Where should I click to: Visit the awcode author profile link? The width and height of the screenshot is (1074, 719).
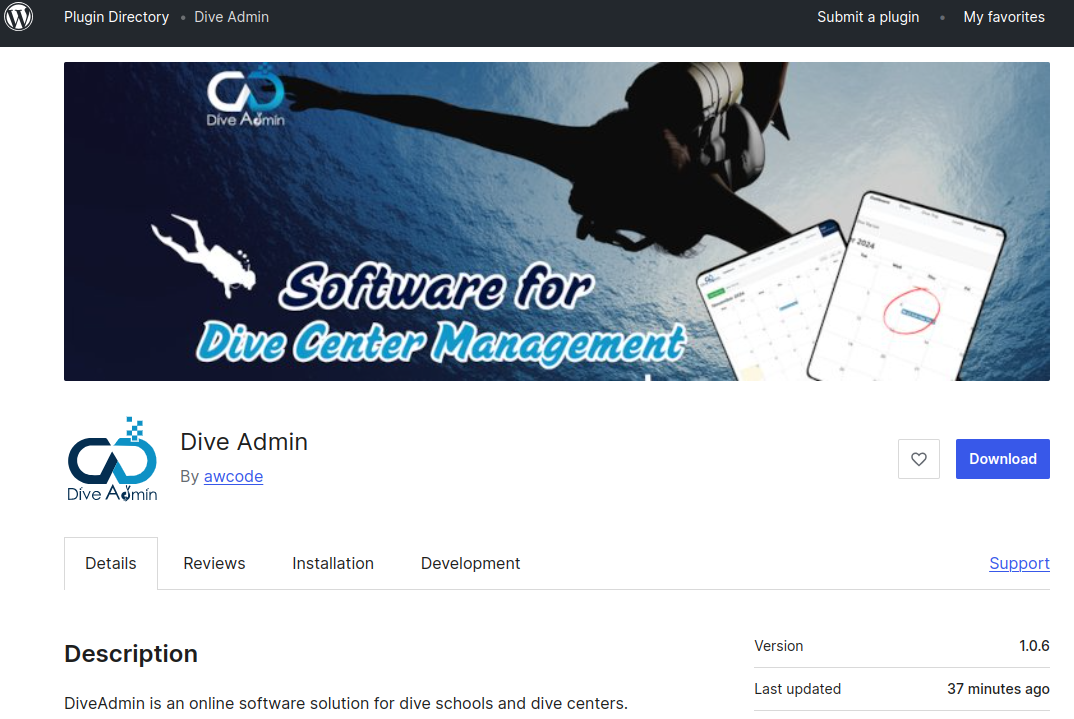(x=233, y=476)
